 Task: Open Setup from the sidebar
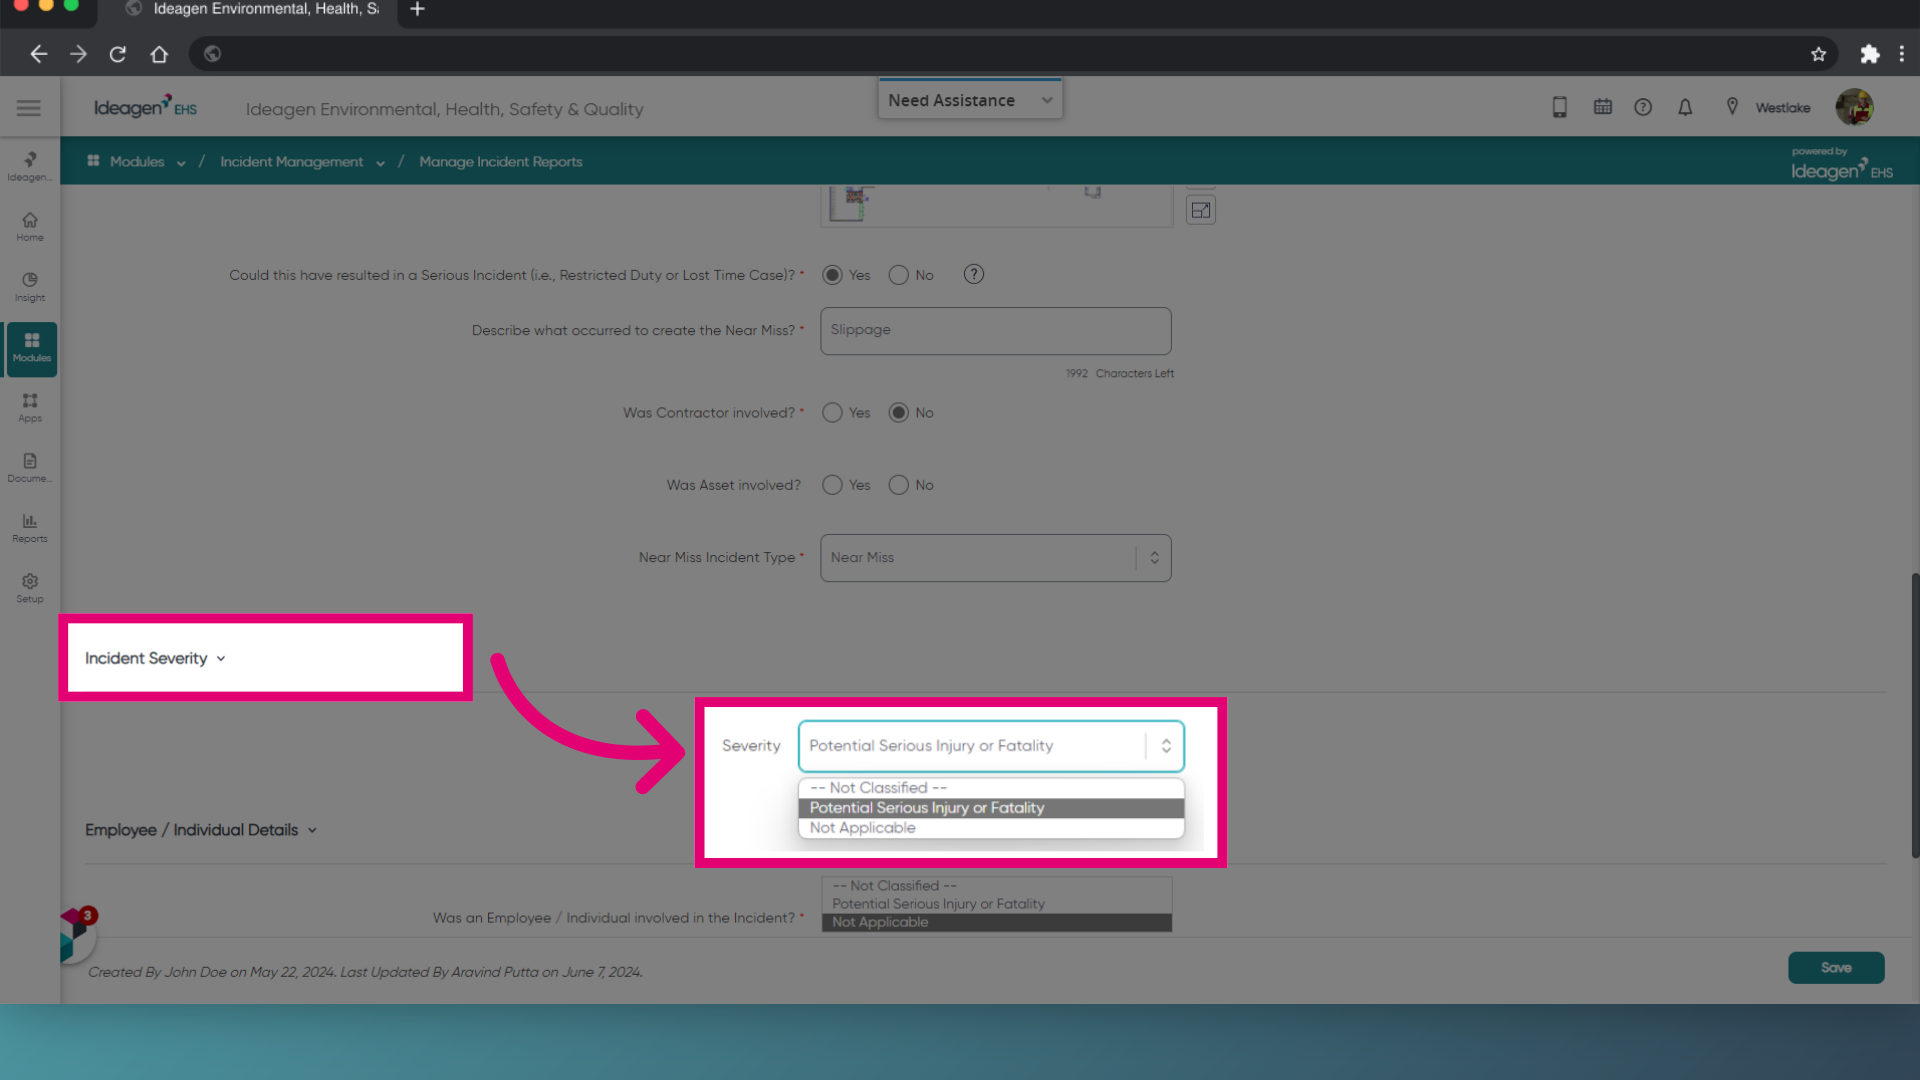point(29,587)
